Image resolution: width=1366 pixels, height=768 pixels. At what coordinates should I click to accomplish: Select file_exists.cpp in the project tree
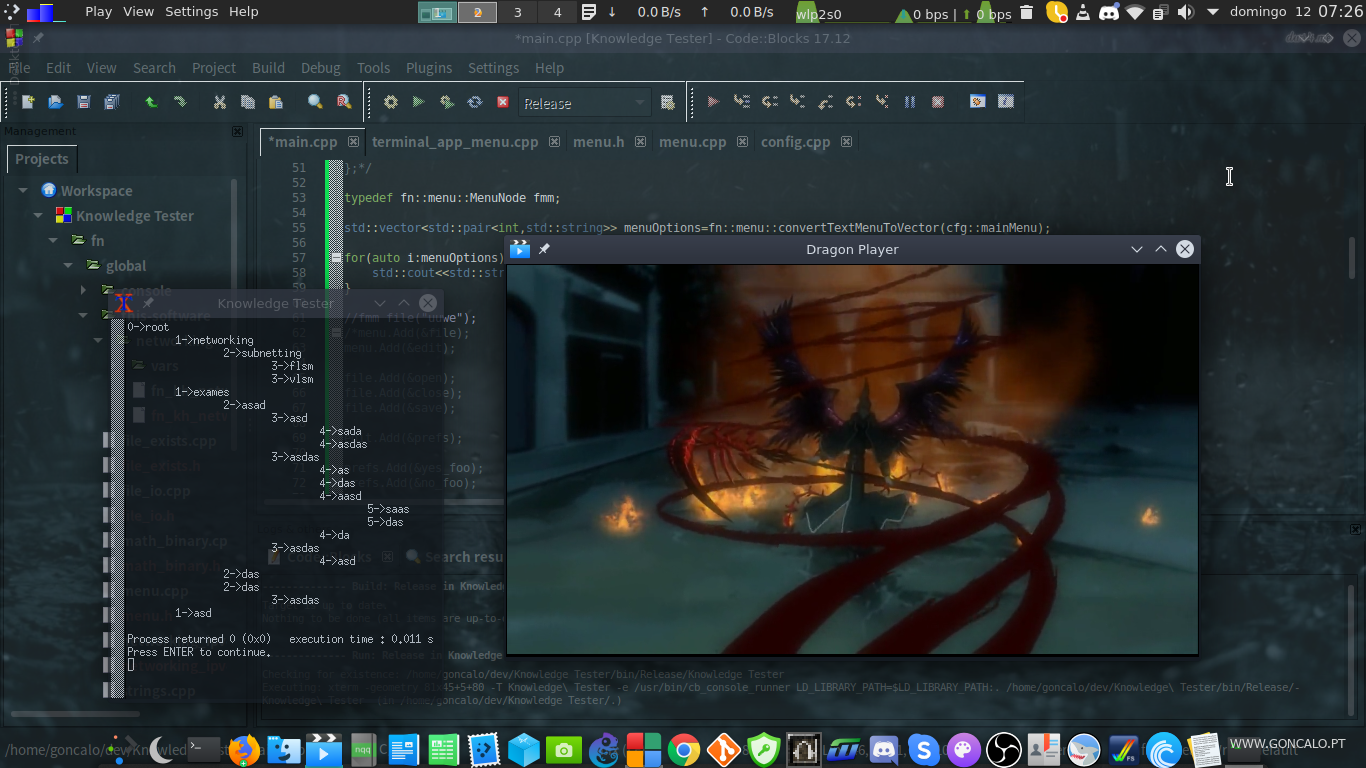(168, 441)
